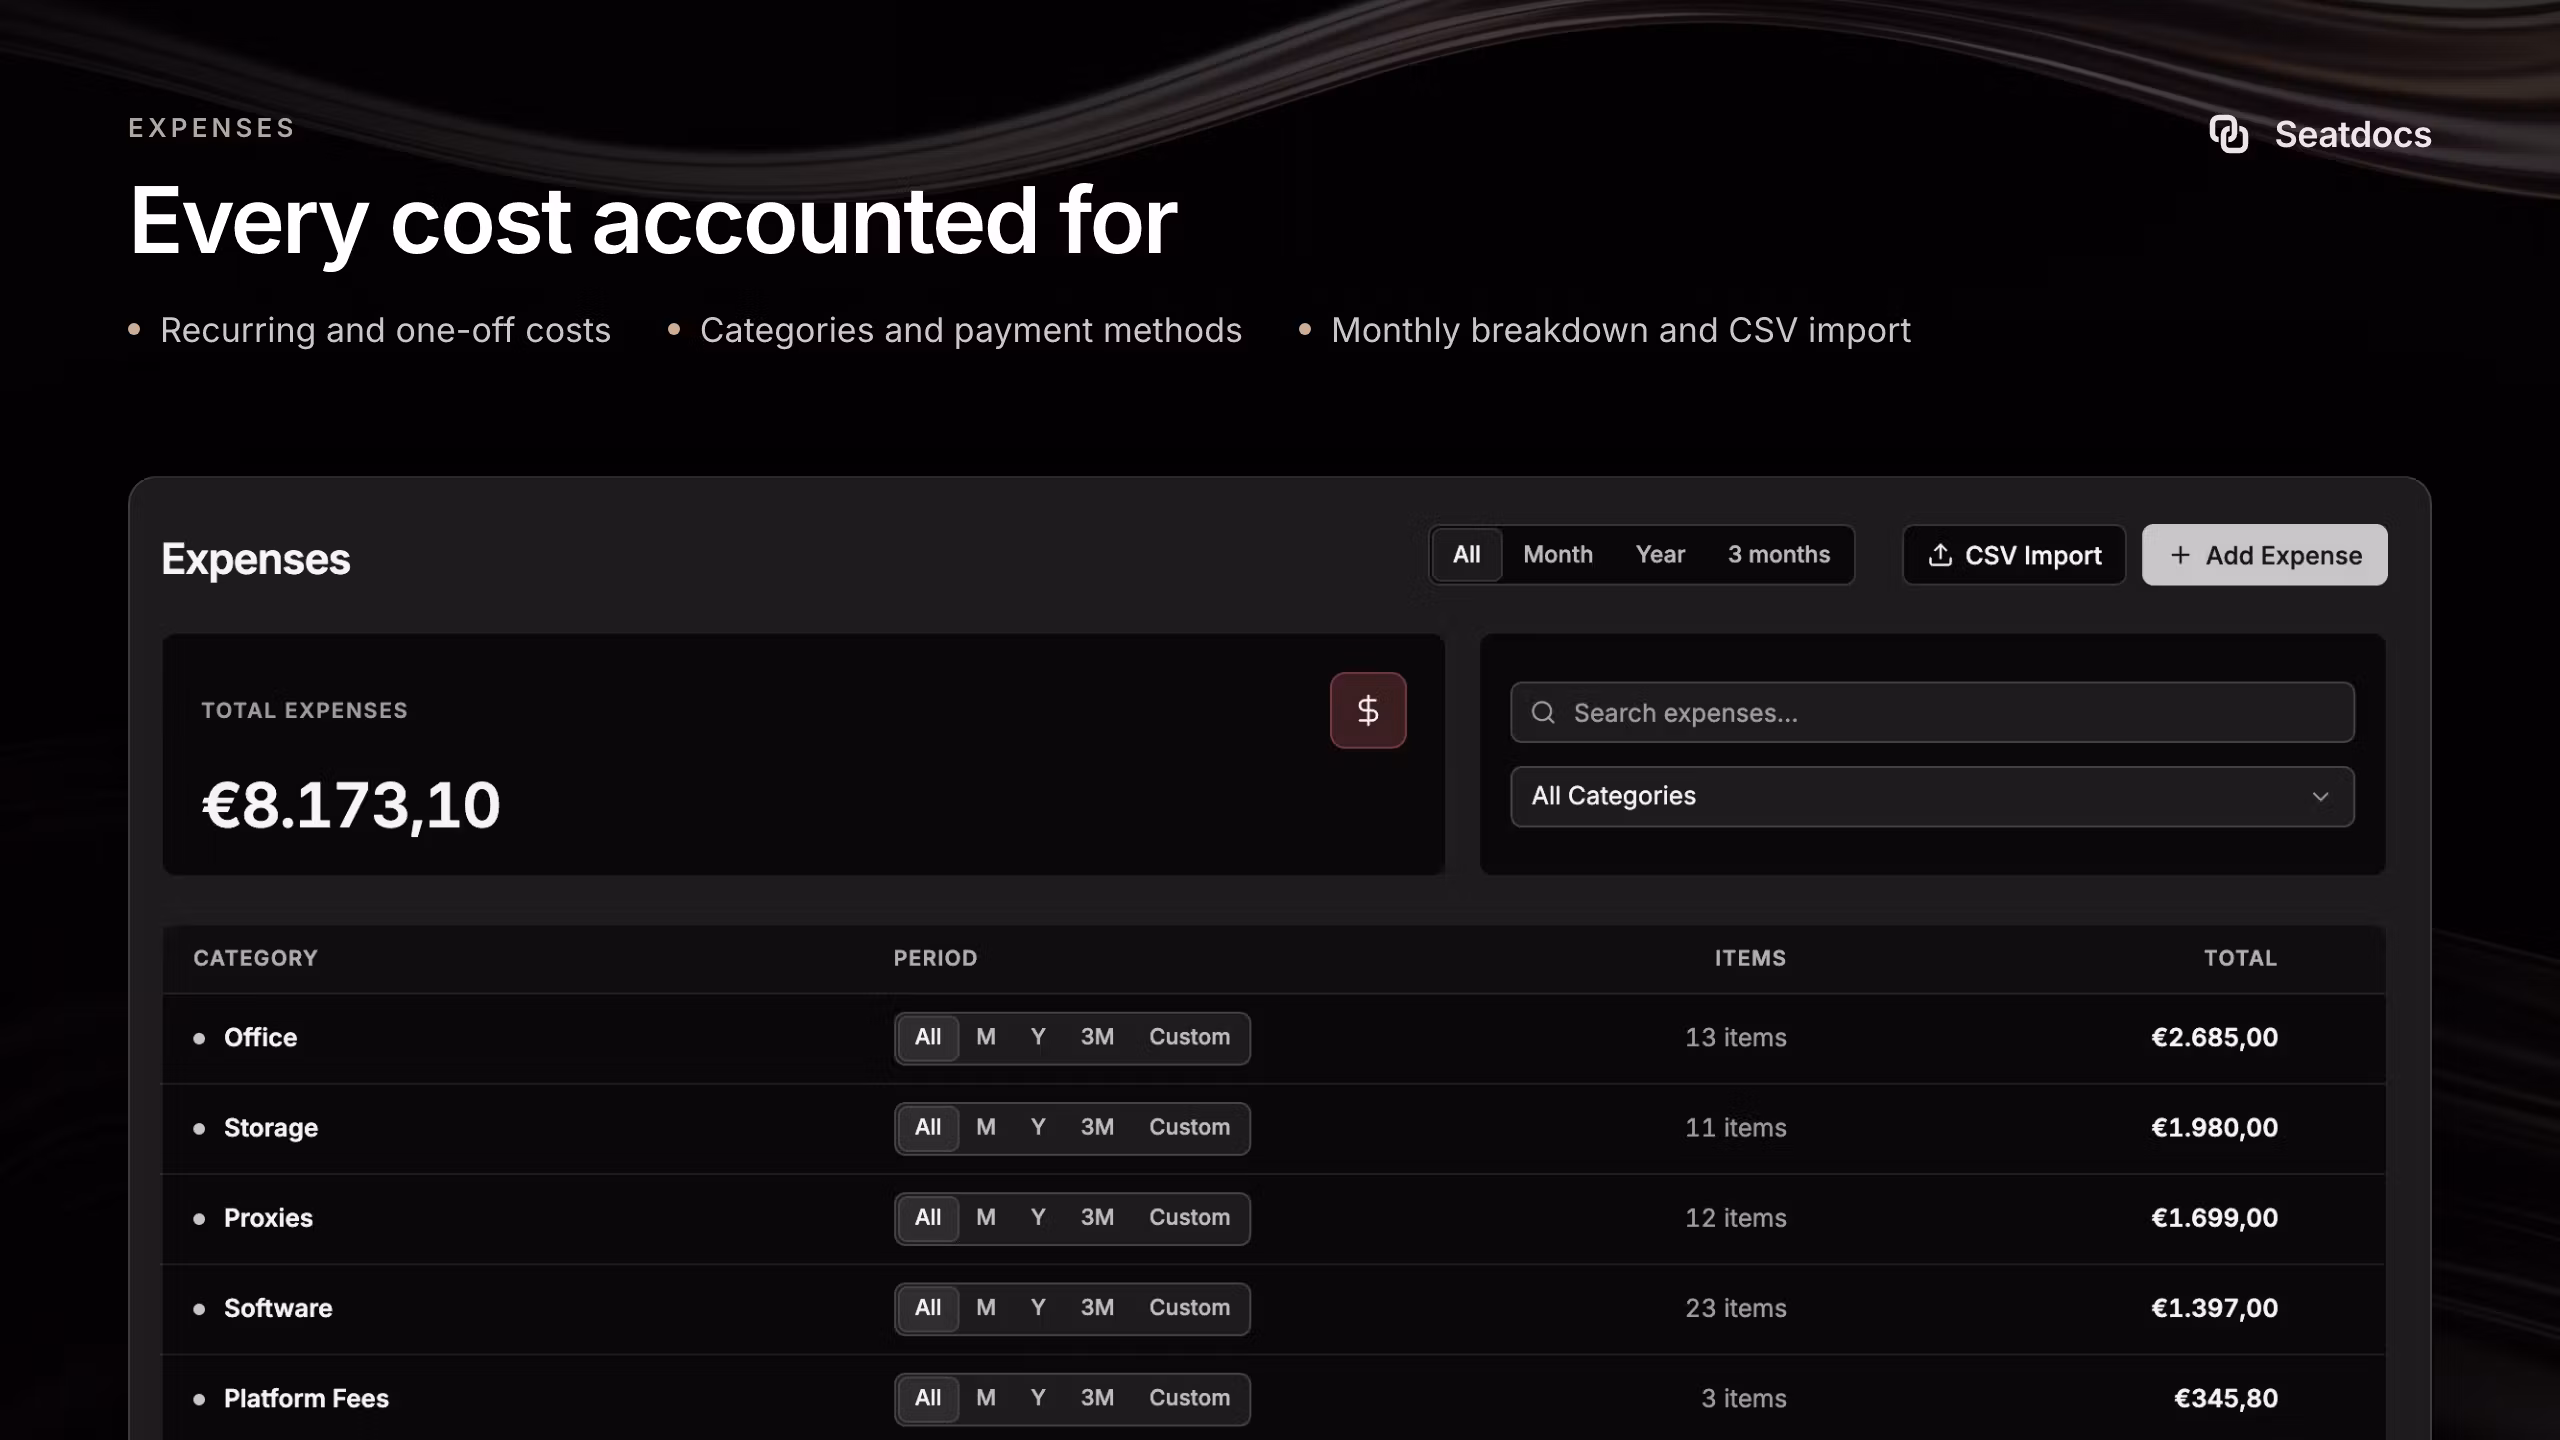Click the bullet dot beside Software

tap(199, 1308)
